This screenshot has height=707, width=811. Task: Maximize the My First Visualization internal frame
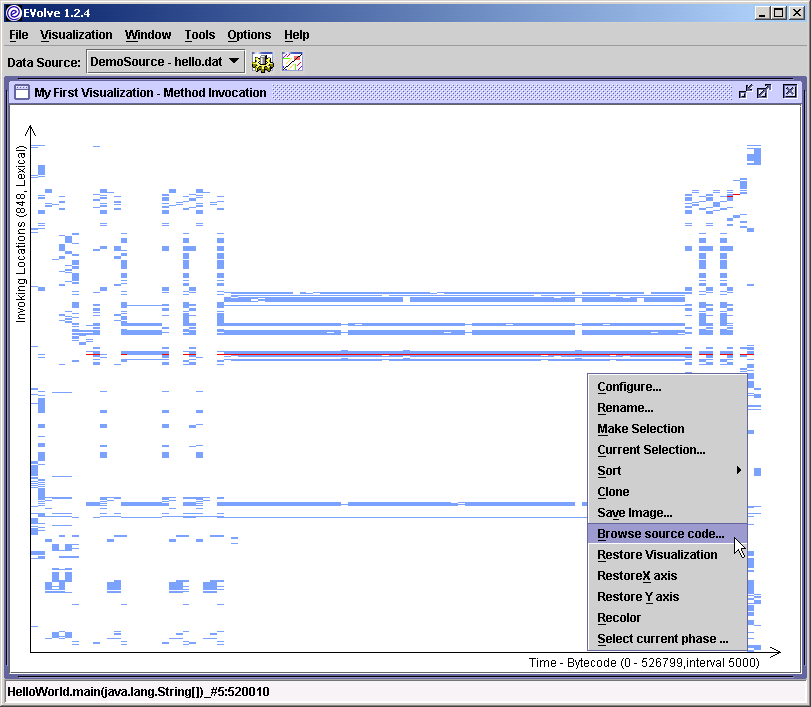764,92
